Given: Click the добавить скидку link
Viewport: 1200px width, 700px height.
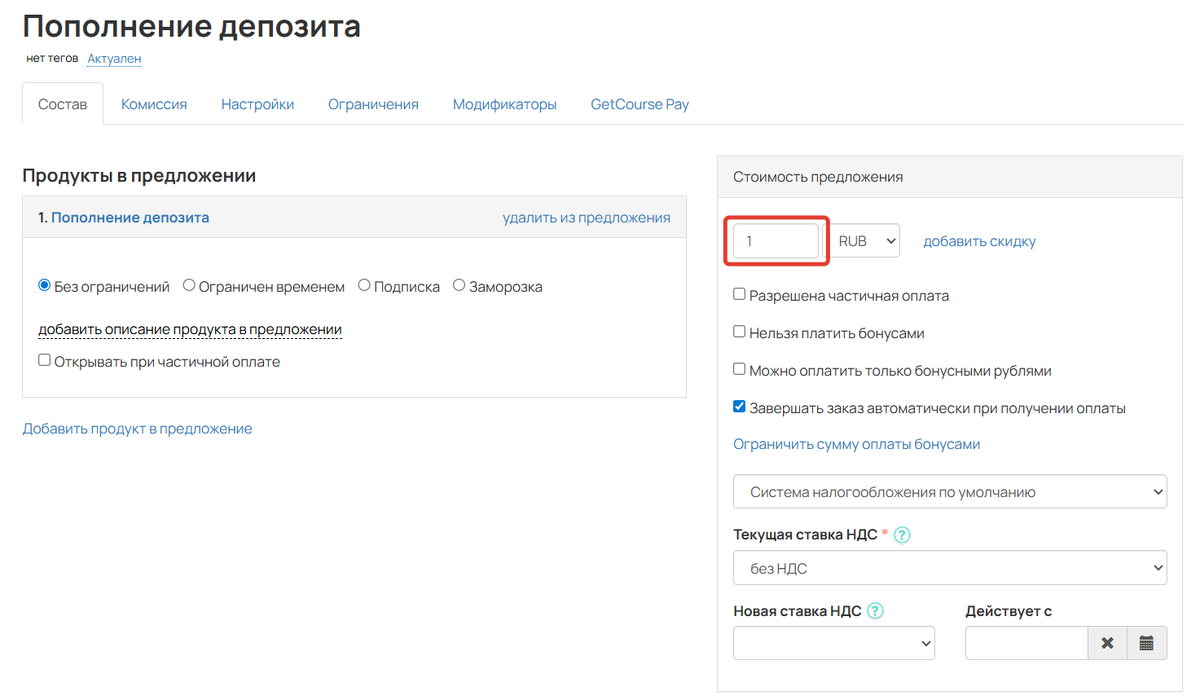Looking at the screenshot, I should (x=979, y=241).
